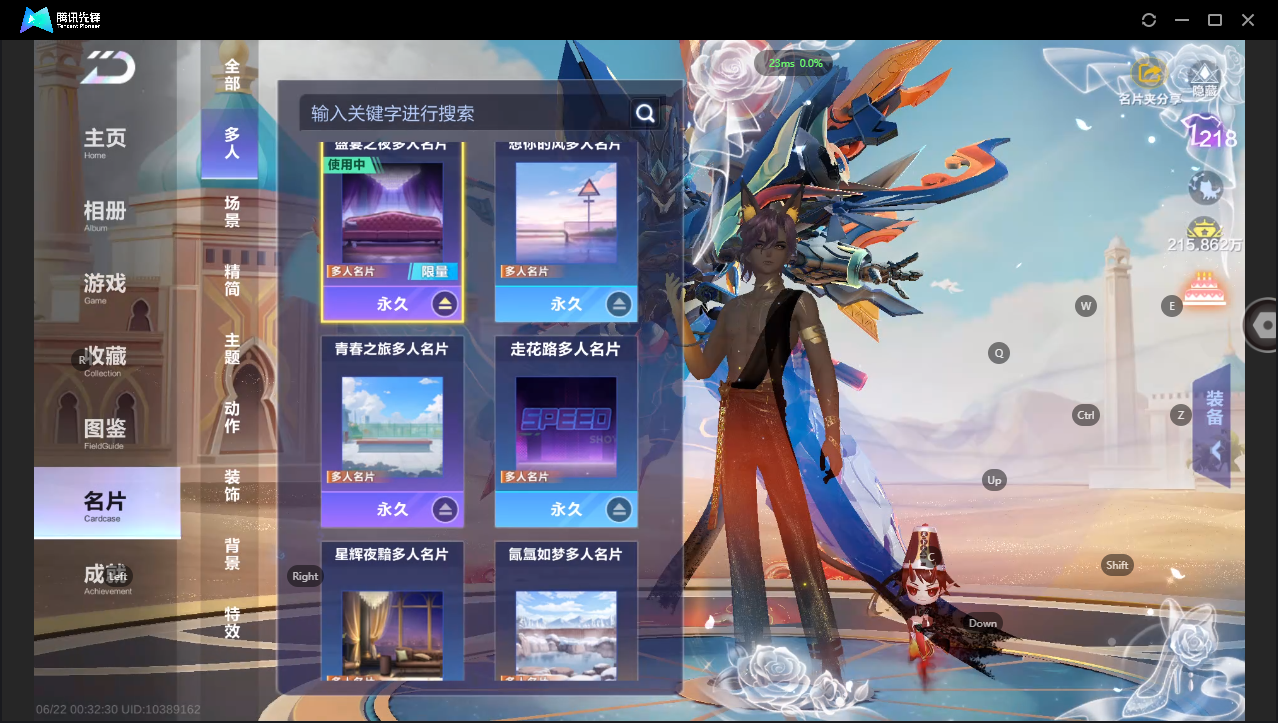This screenshot has height=723, width=1278.
Task: Click 永久 on the 盛宴之夜 card
Action: tap(392, 304)
